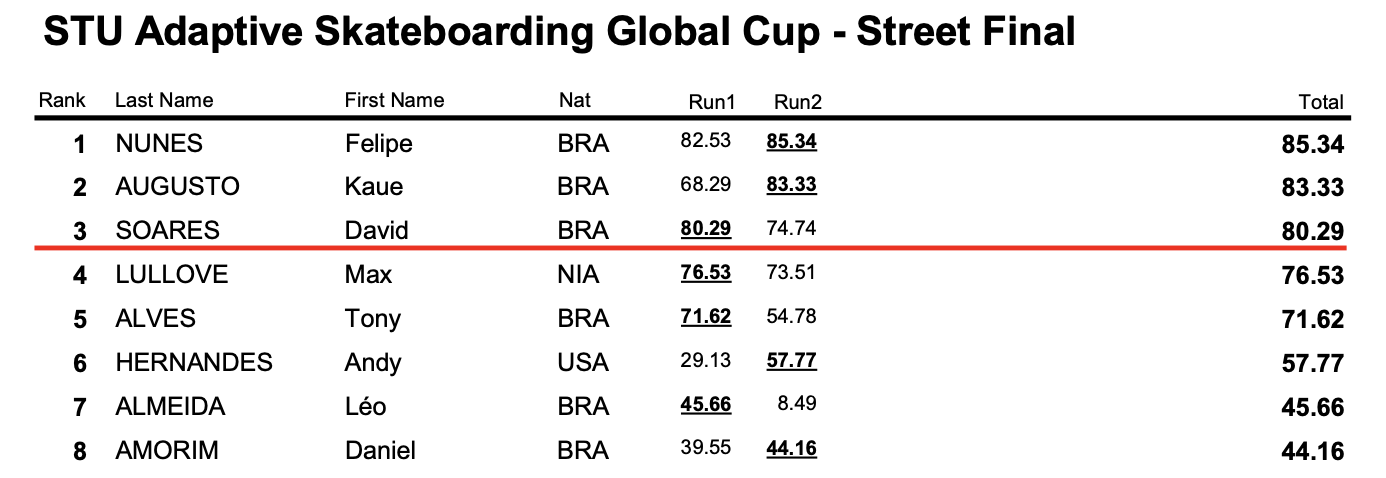Image resolution: width=1386 pixels, height=478 pixels.
Task: Click the underlined 57.77 Run2 score
Action: [791, 360]
